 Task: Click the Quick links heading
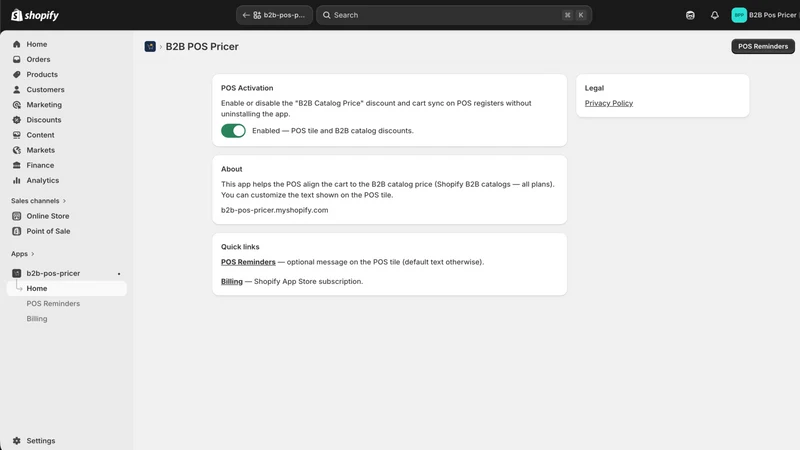pyautogui.click(x=240, y=247)
